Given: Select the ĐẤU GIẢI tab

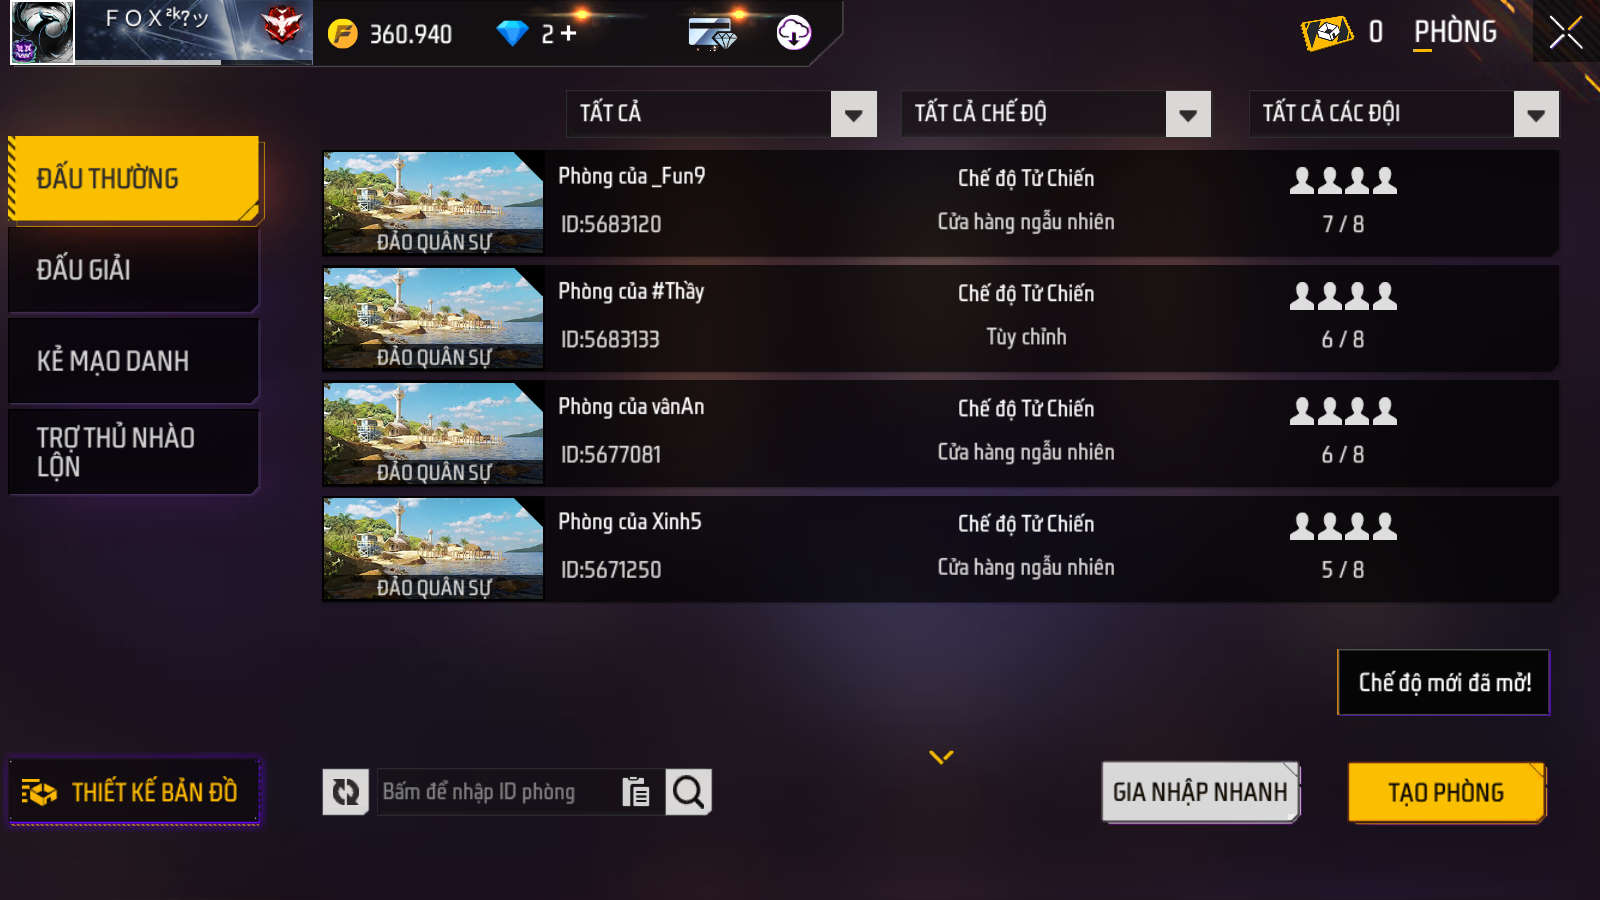Looking at the screenshot, I should (134, 270).
